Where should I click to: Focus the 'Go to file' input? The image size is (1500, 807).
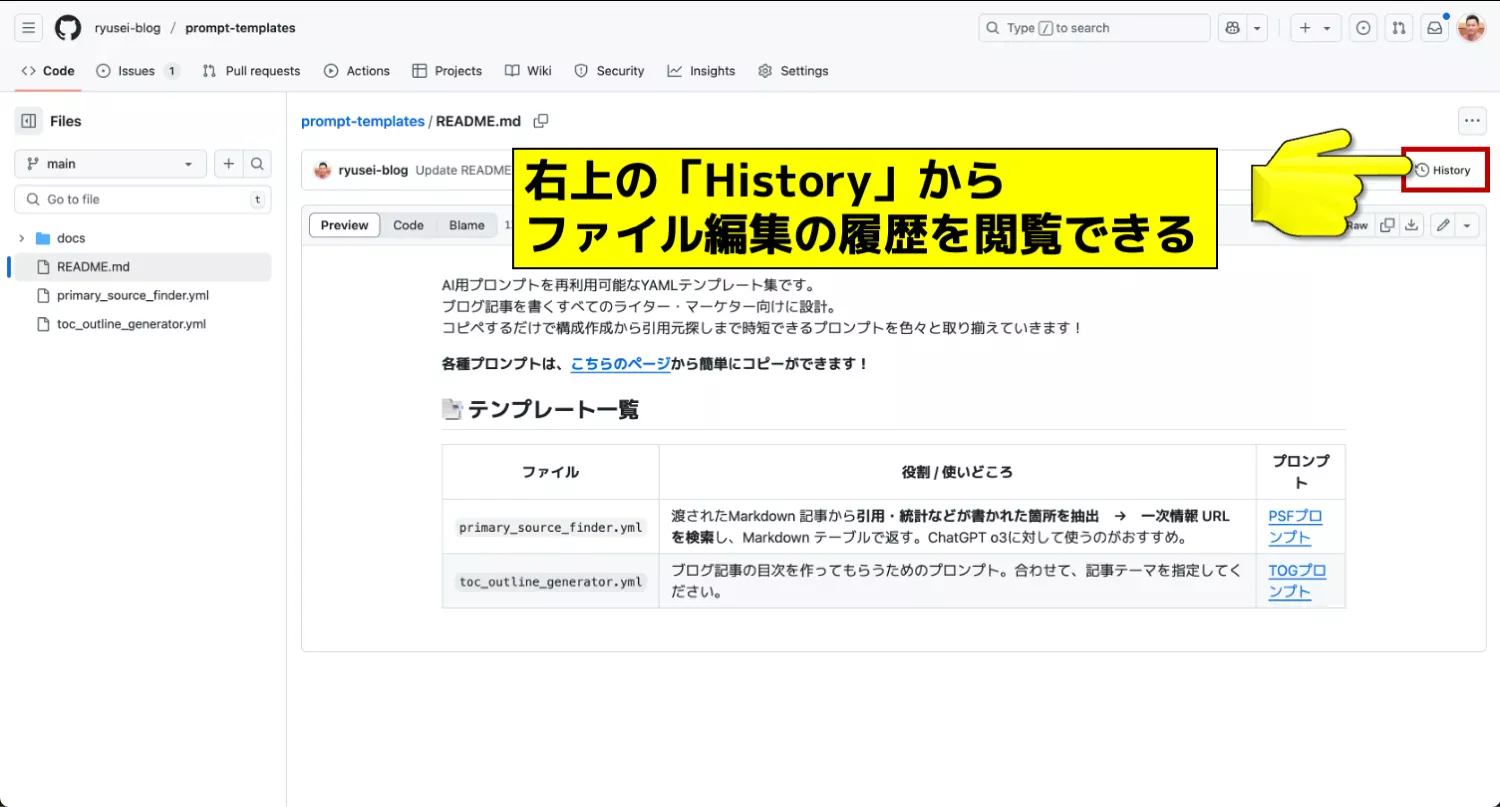pos(143,199)
